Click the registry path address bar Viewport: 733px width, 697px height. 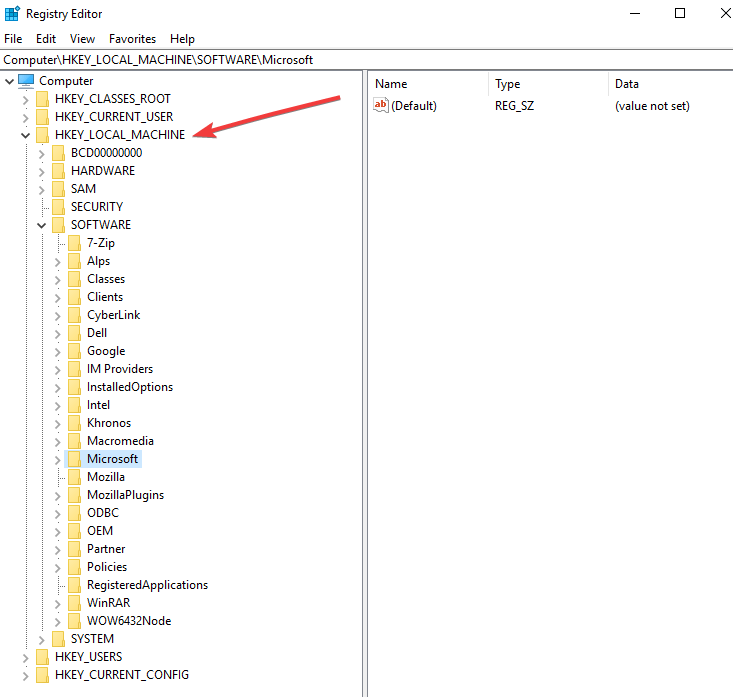pyautogui.click(x=366, y=60)
